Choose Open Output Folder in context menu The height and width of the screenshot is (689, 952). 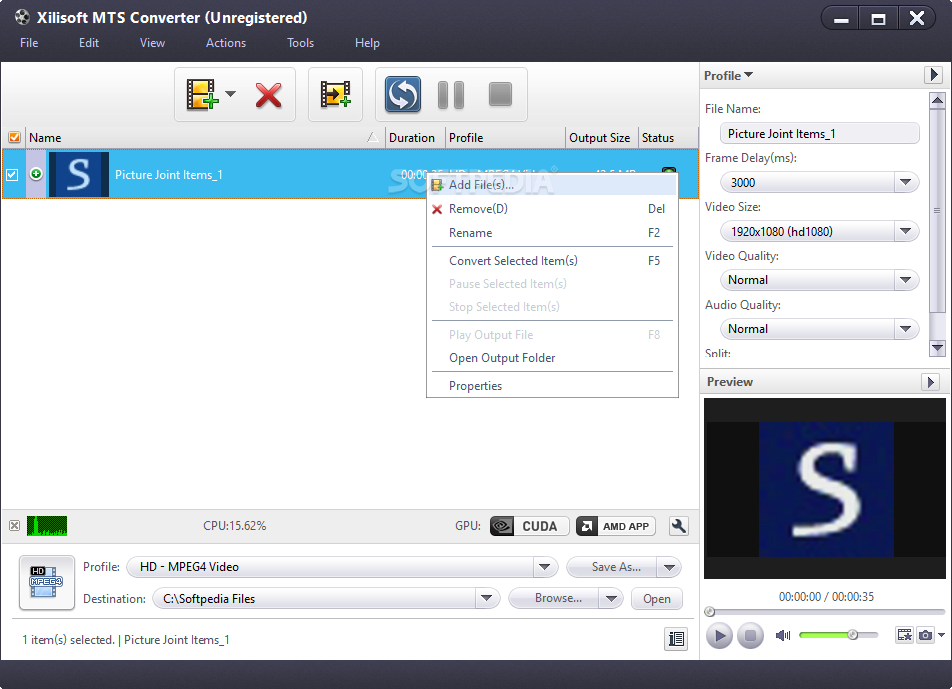552,358
